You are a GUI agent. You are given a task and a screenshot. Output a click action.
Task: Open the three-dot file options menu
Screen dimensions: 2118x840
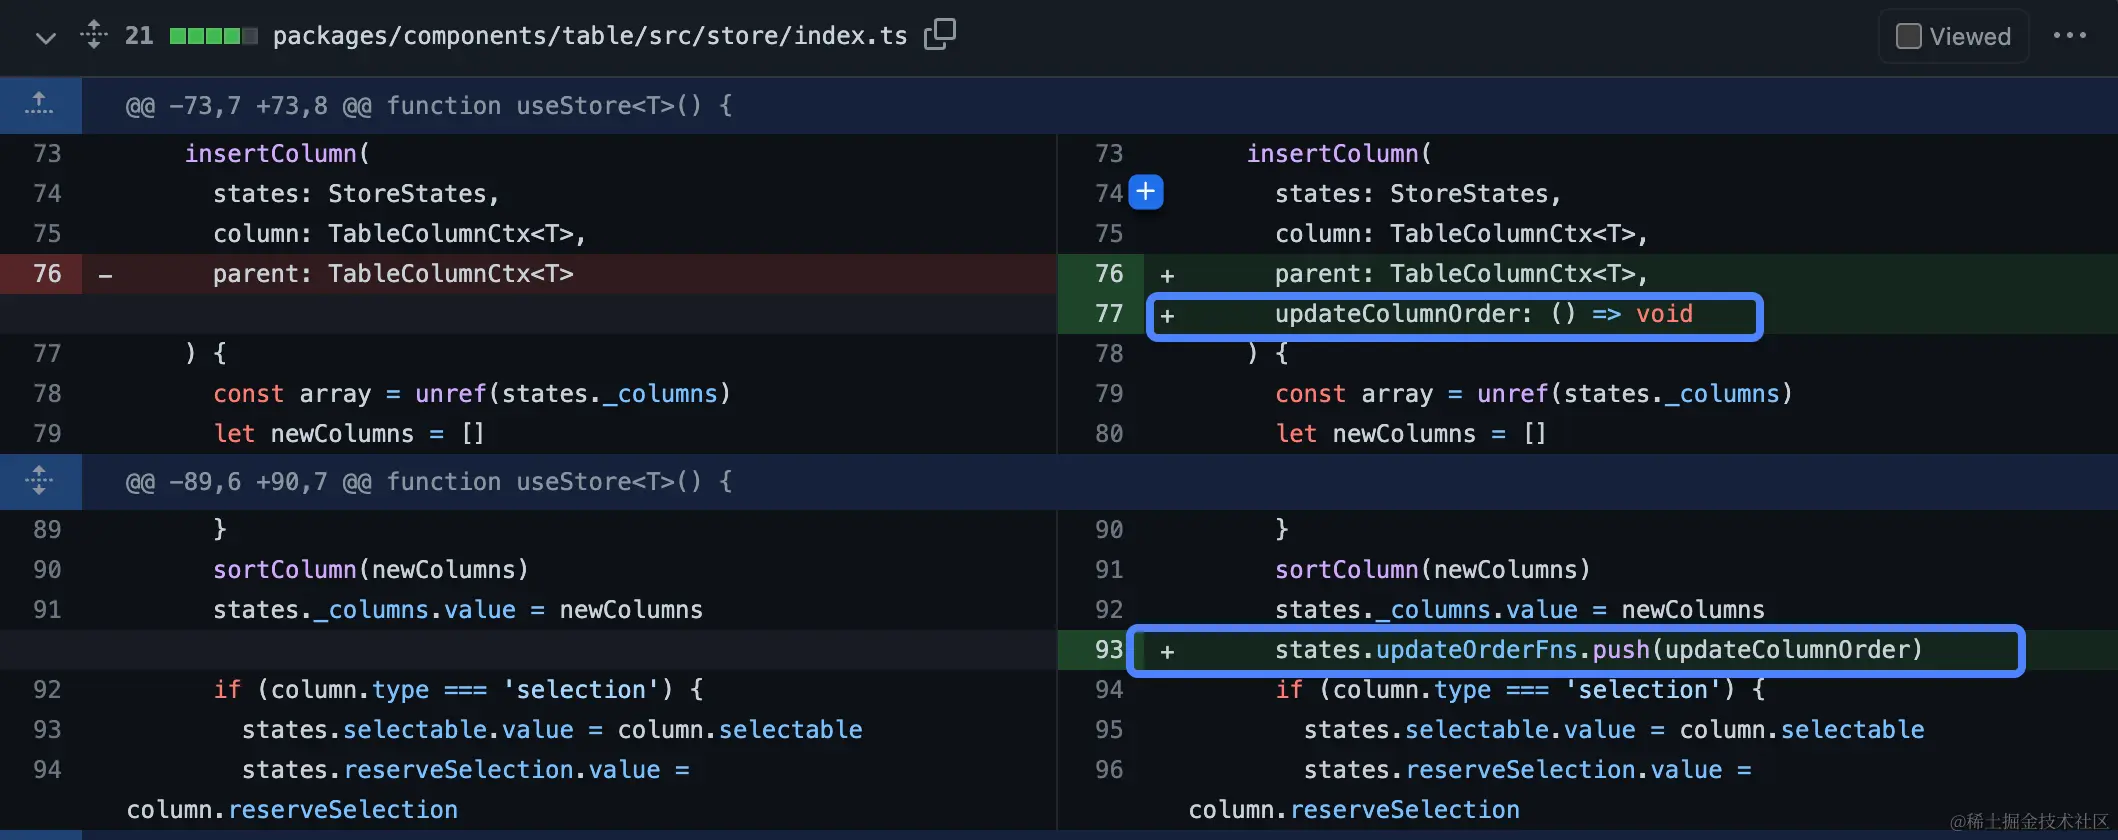2069,36
